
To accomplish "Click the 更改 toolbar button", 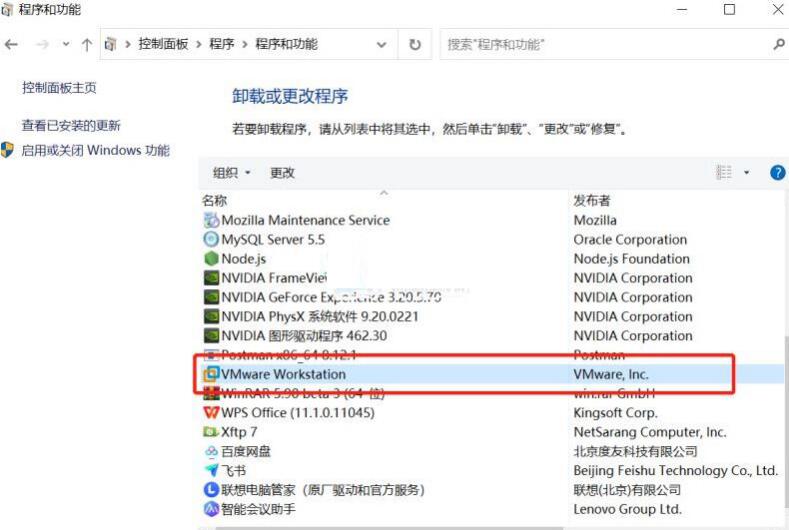I will tap(282, 173).
